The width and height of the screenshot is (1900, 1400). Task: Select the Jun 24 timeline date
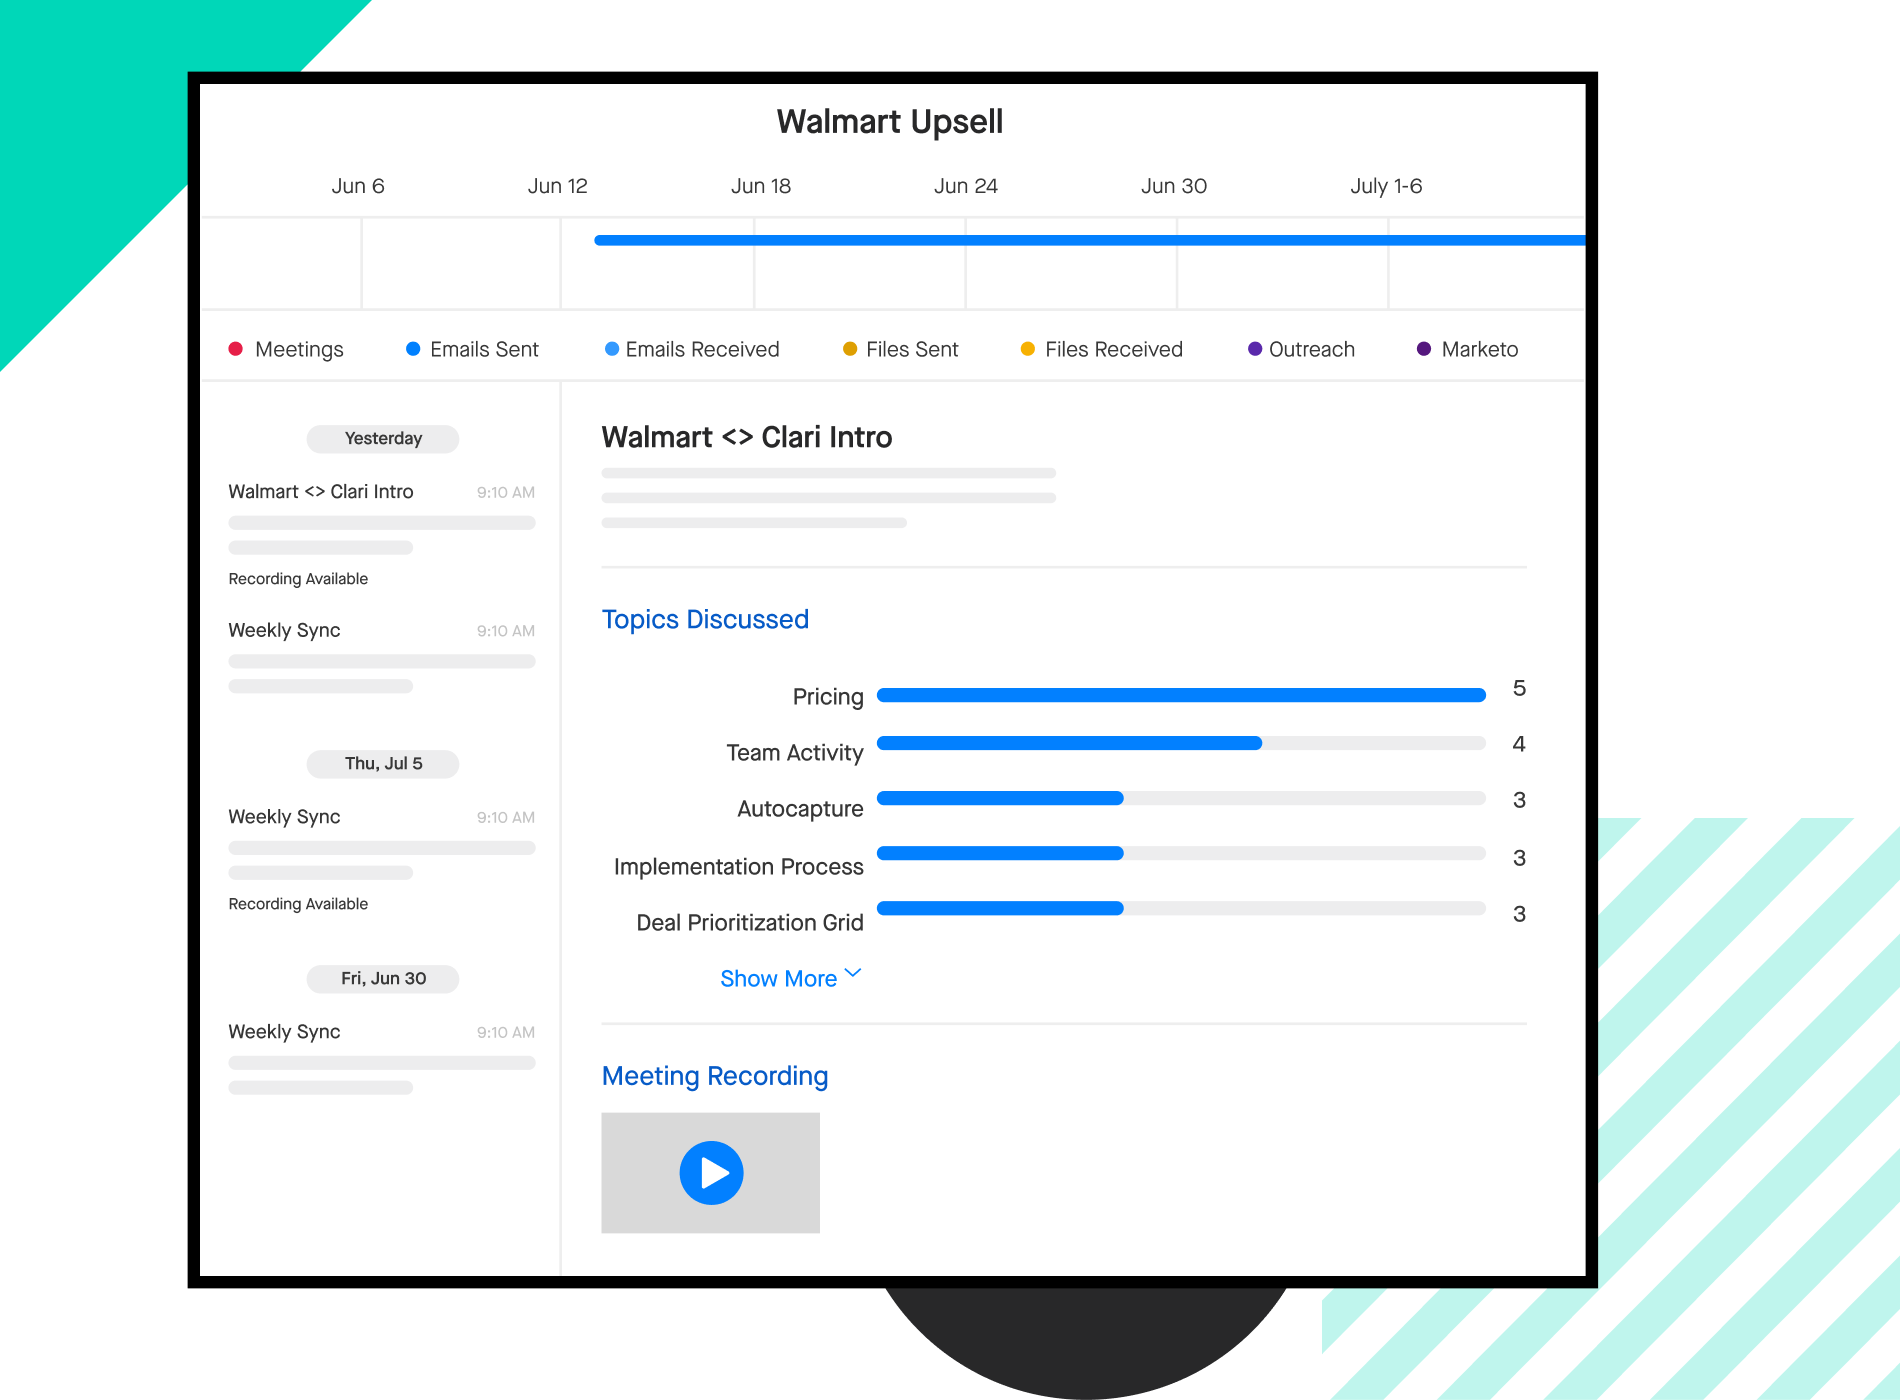[966, 186]
